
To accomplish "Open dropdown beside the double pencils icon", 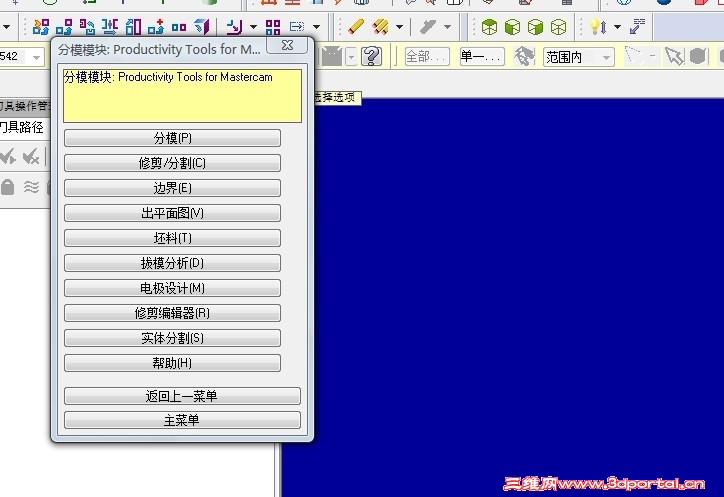I will pos(400,27).
